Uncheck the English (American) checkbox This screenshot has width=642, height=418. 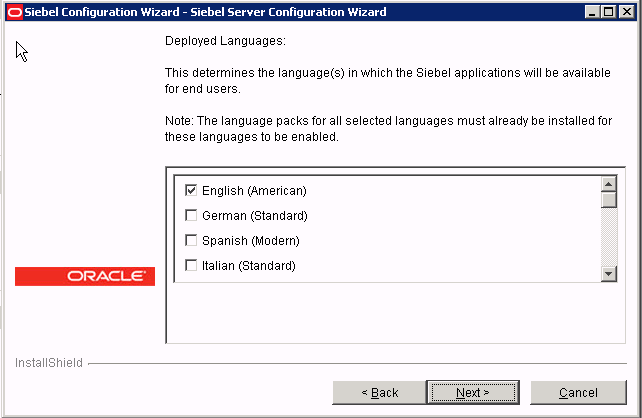tap(191, 190)
